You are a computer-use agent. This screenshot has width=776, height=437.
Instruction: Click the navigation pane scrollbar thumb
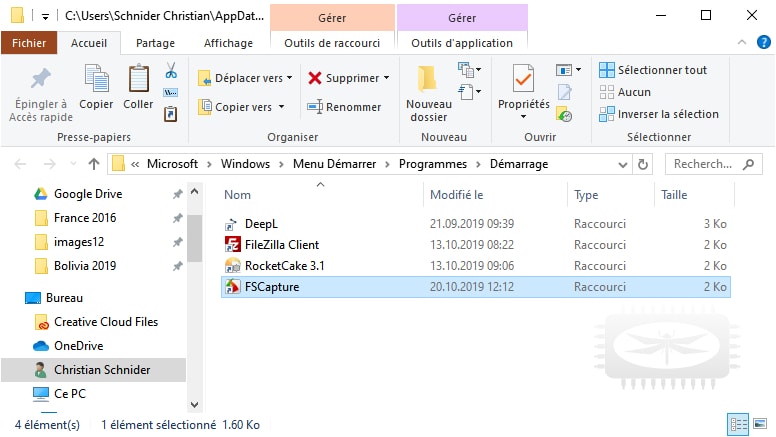point(194,238)
